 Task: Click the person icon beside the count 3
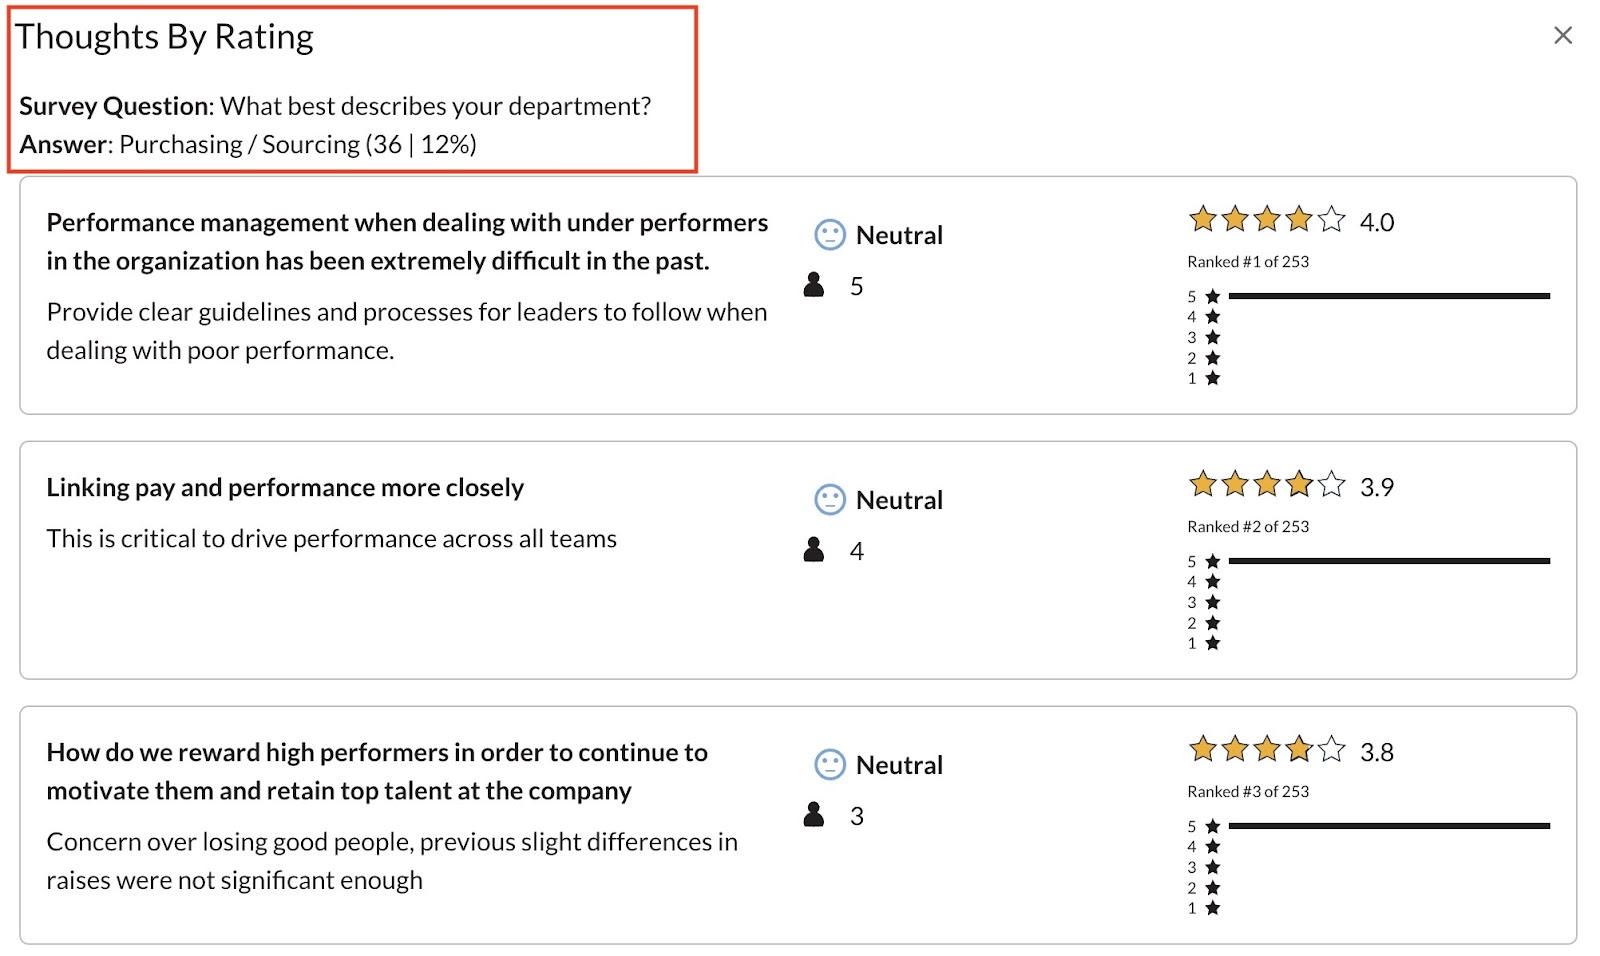(x=814, y=815)
